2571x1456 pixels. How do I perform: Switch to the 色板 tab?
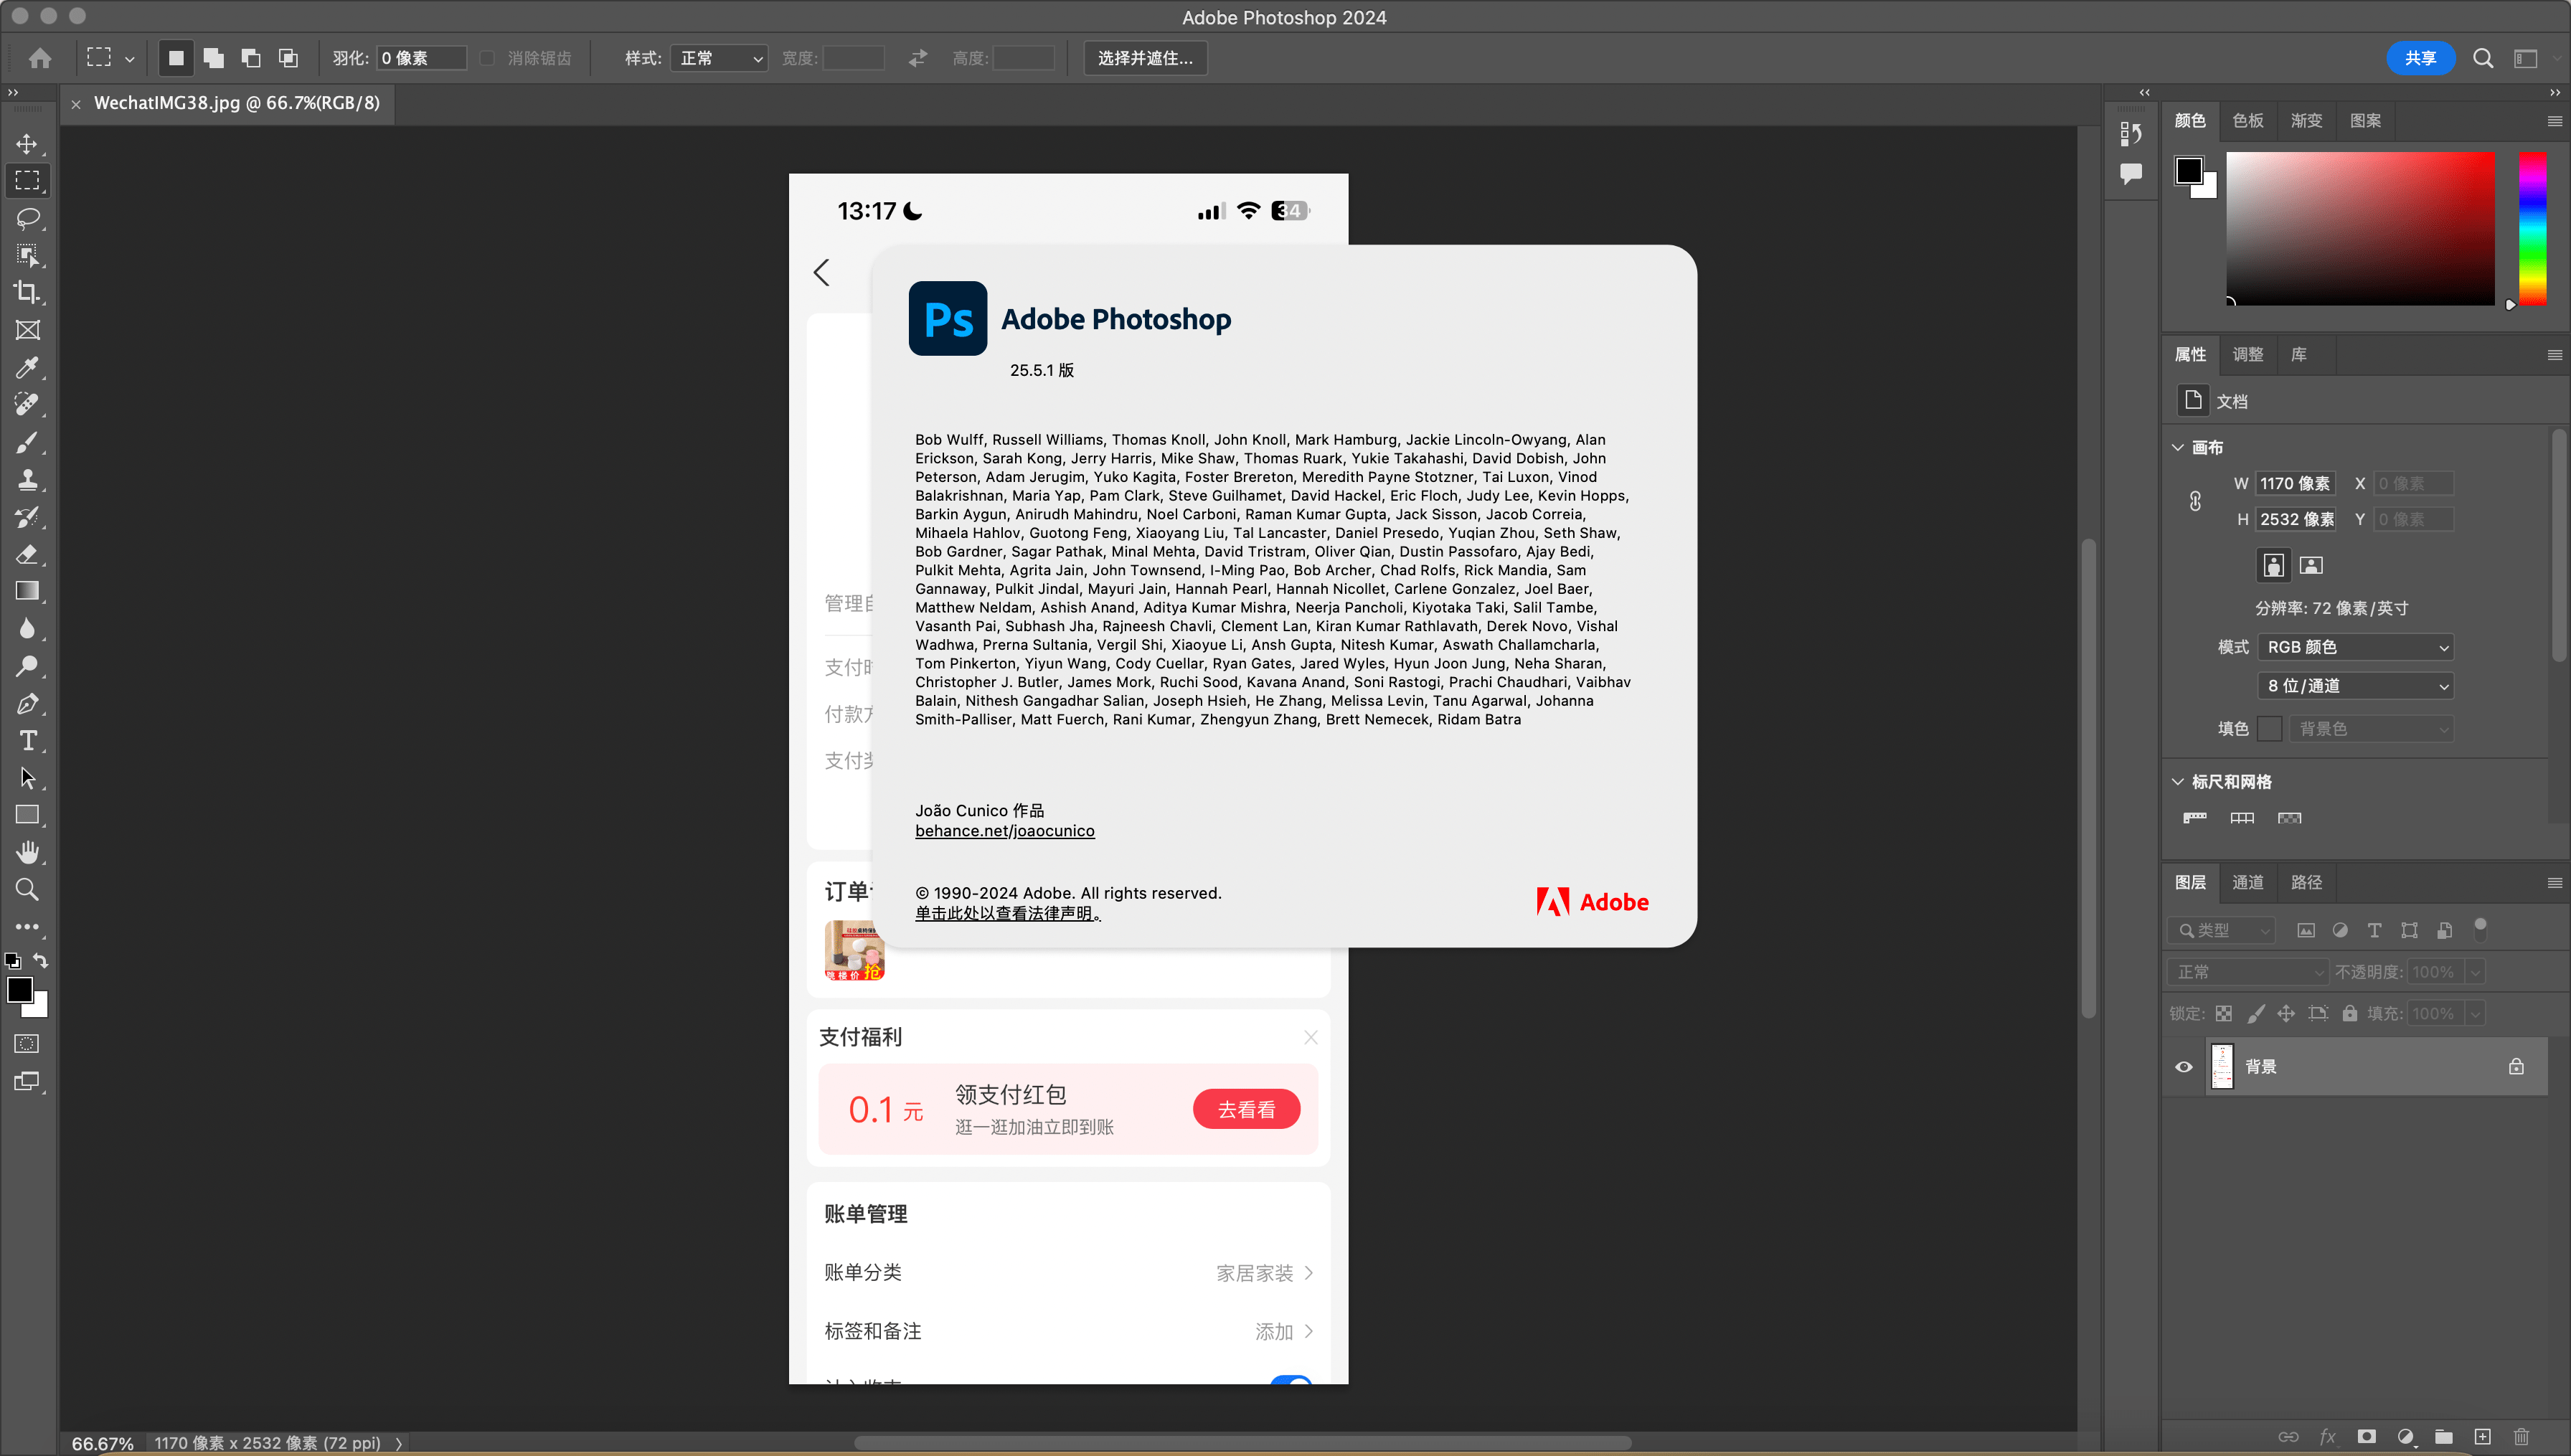[2247, 121]
